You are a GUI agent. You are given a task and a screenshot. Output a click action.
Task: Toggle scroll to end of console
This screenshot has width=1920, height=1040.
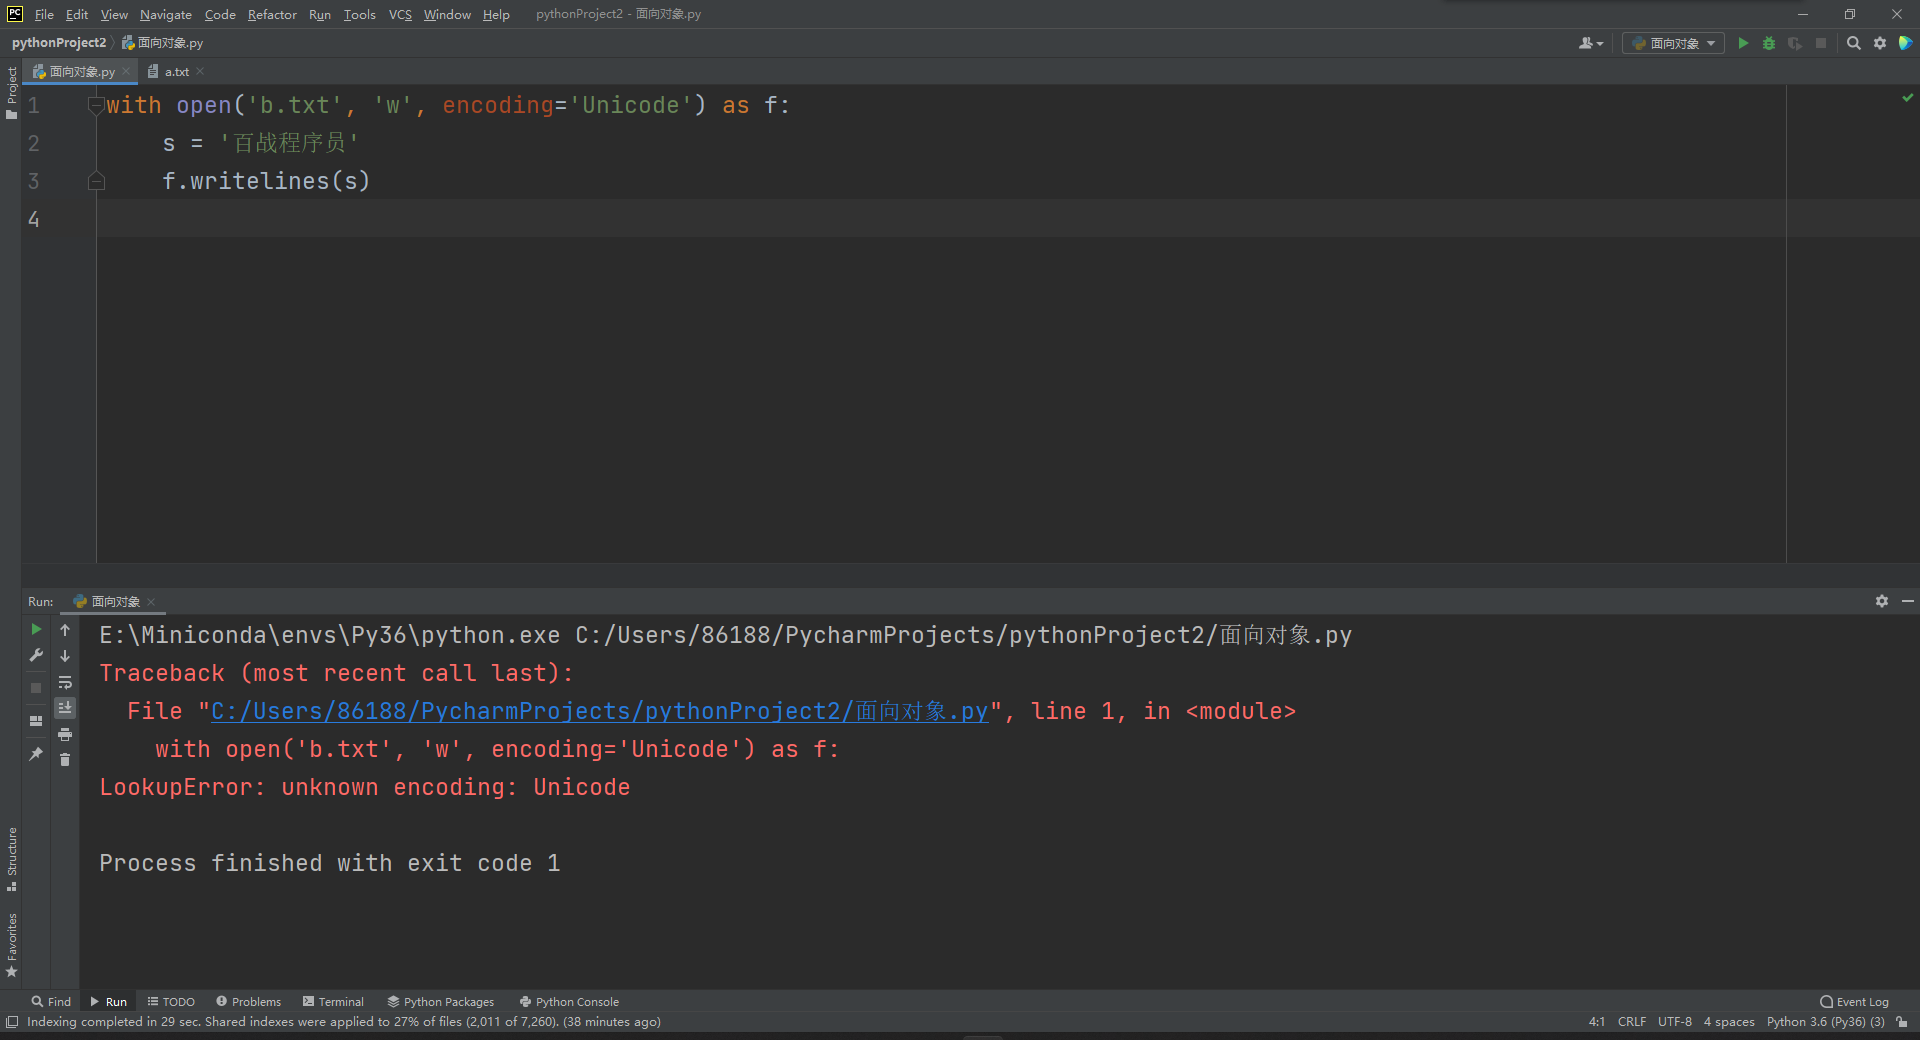(x=65, y=708)
